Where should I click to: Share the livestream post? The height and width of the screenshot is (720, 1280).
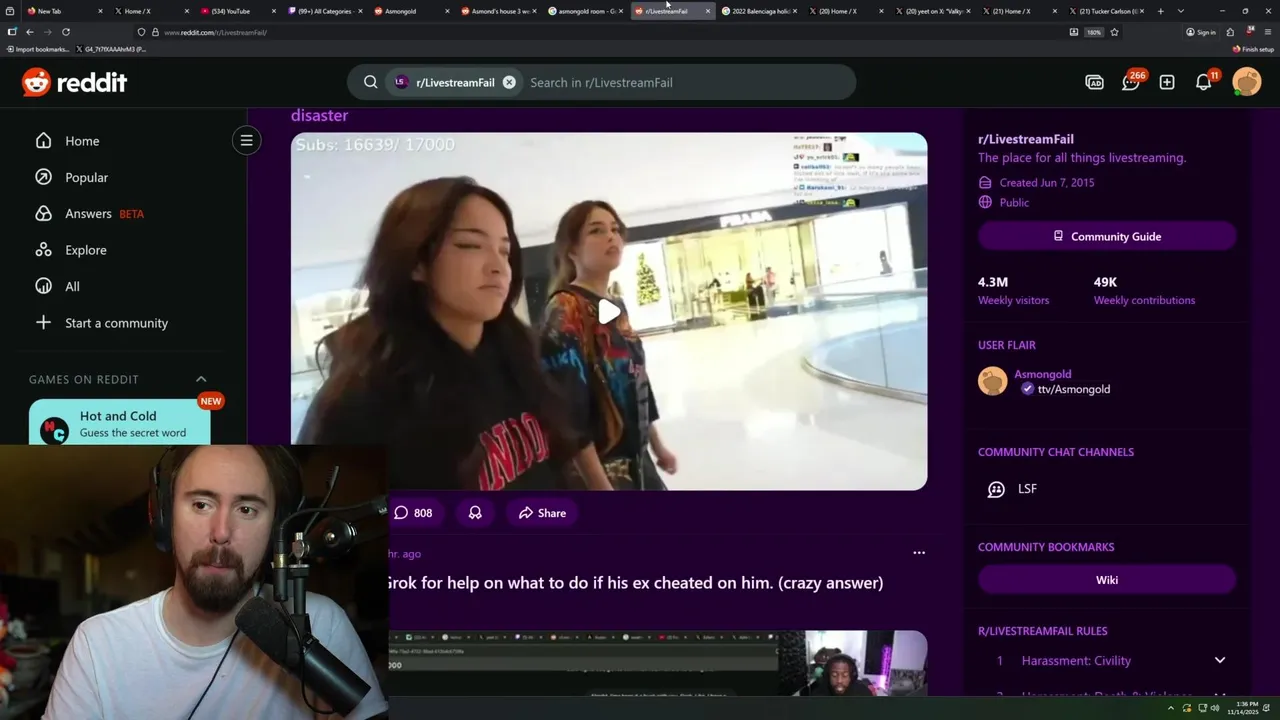[542, 513]
